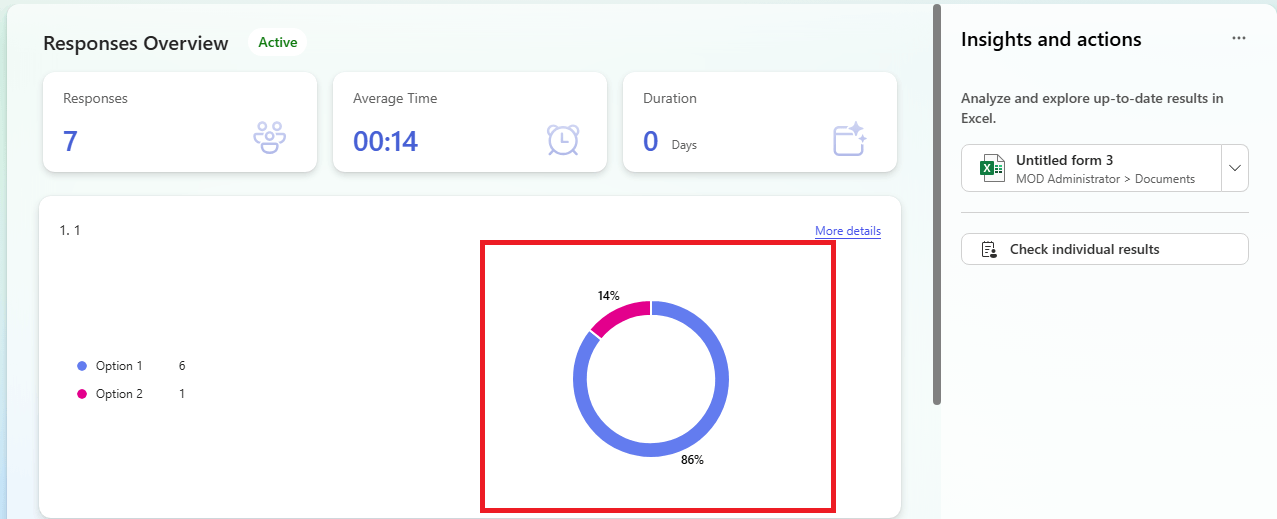1277x519 pixels.
Task: Click the Option 2 count 1
Action: coord(182,394)
